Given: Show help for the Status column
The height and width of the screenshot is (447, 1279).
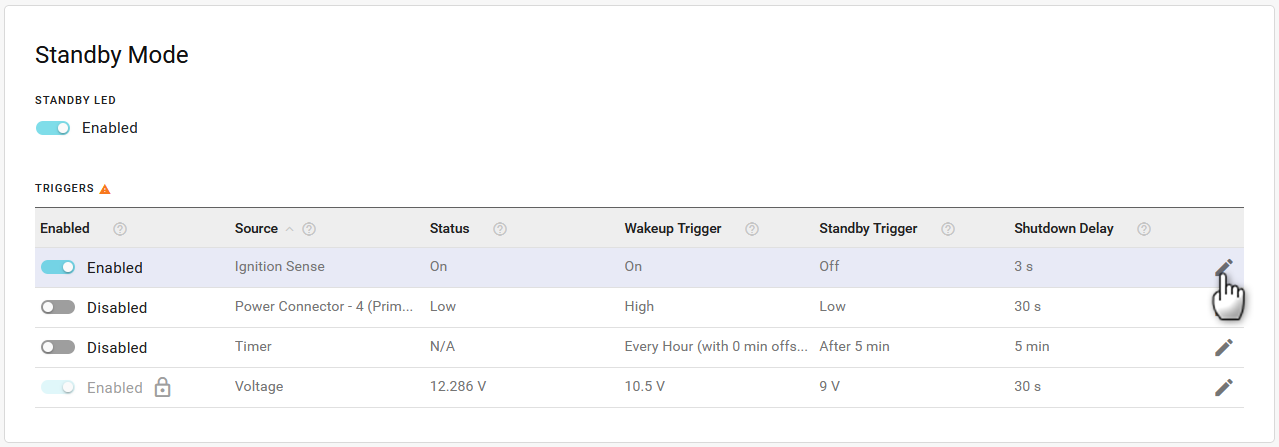Looking at the screenshot, I should coord(500,229).
